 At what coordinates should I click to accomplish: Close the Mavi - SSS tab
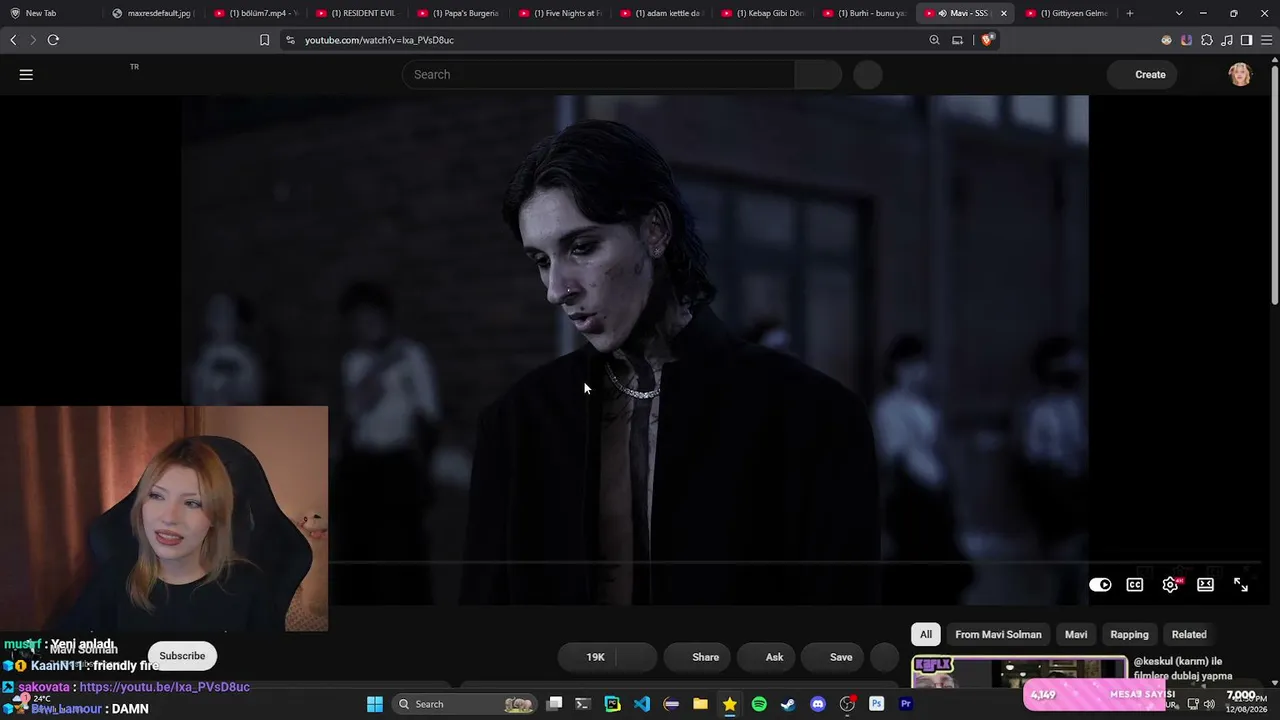pos(1004,13)
